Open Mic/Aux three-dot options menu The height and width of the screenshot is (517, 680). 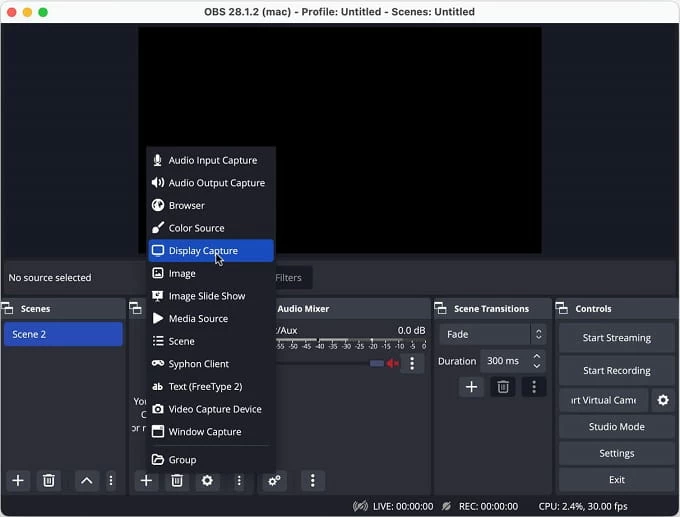coord(412,364)
